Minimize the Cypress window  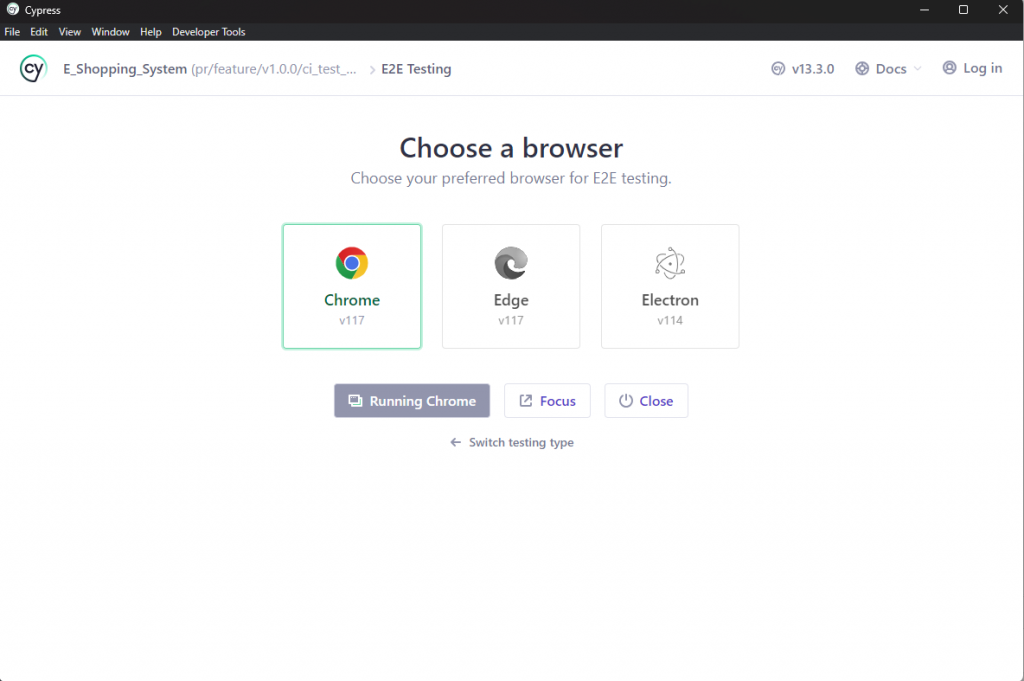point(924,10)
